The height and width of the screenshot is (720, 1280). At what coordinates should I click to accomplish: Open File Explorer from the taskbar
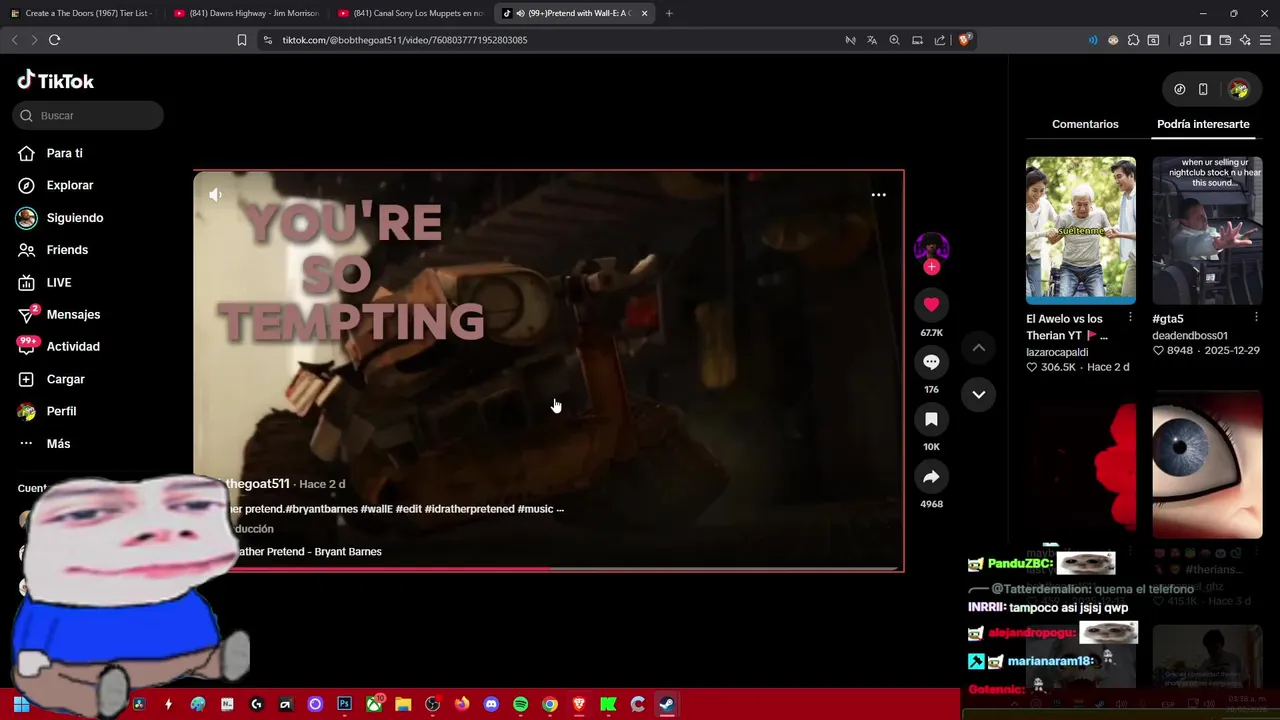click(x=403, y=704)
